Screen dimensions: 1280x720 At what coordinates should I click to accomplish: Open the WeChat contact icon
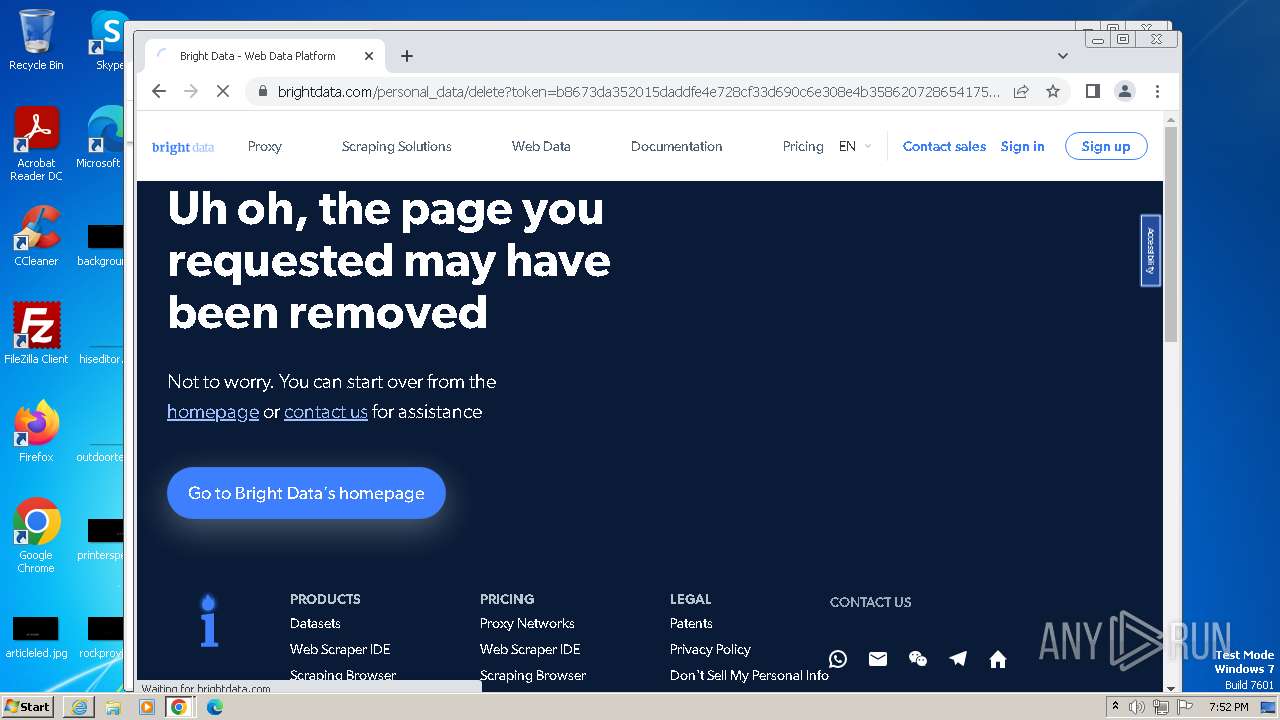[918, 659]
